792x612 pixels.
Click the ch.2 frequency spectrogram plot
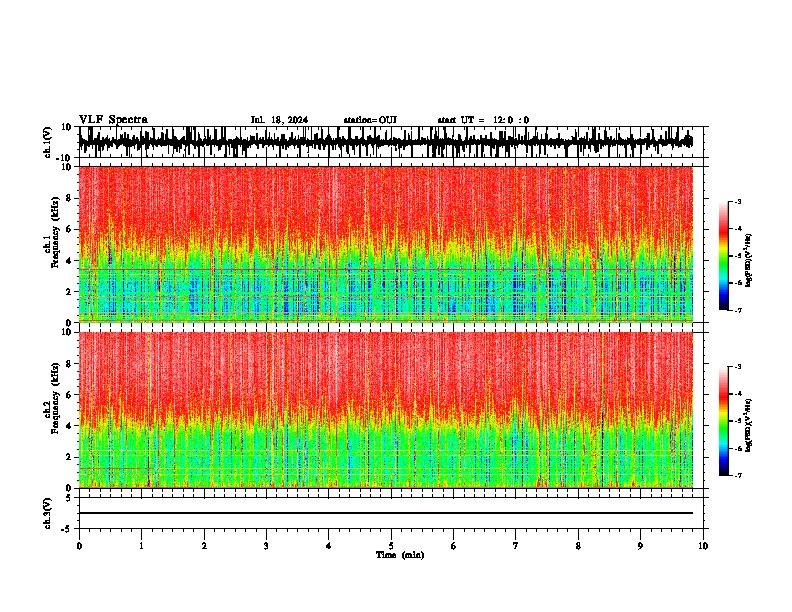click(386, 410)
